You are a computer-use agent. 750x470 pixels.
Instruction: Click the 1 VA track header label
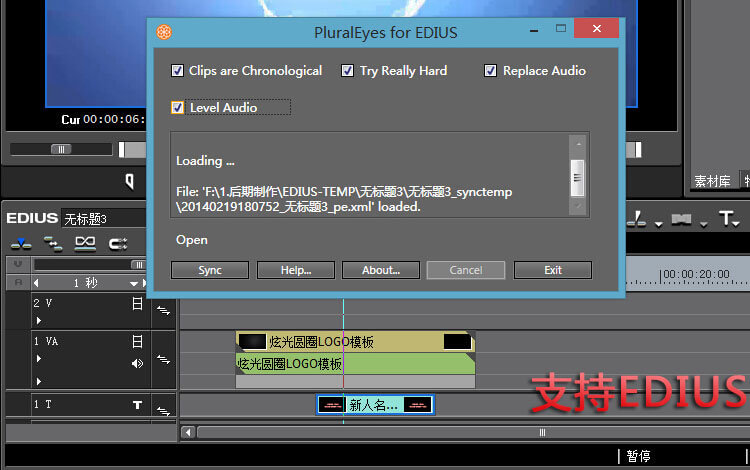point(46,341)
